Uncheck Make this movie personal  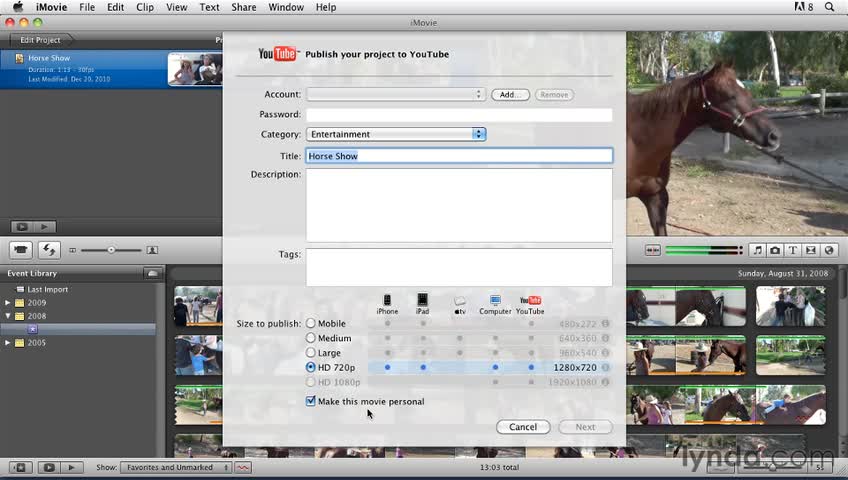(x=311, y=402)
